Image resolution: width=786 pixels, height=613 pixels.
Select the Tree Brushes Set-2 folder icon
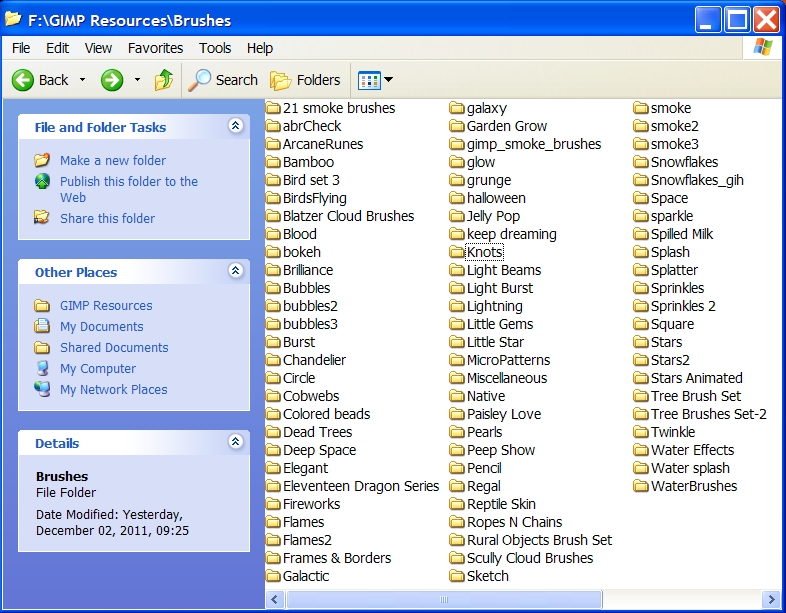coord(641,414)
